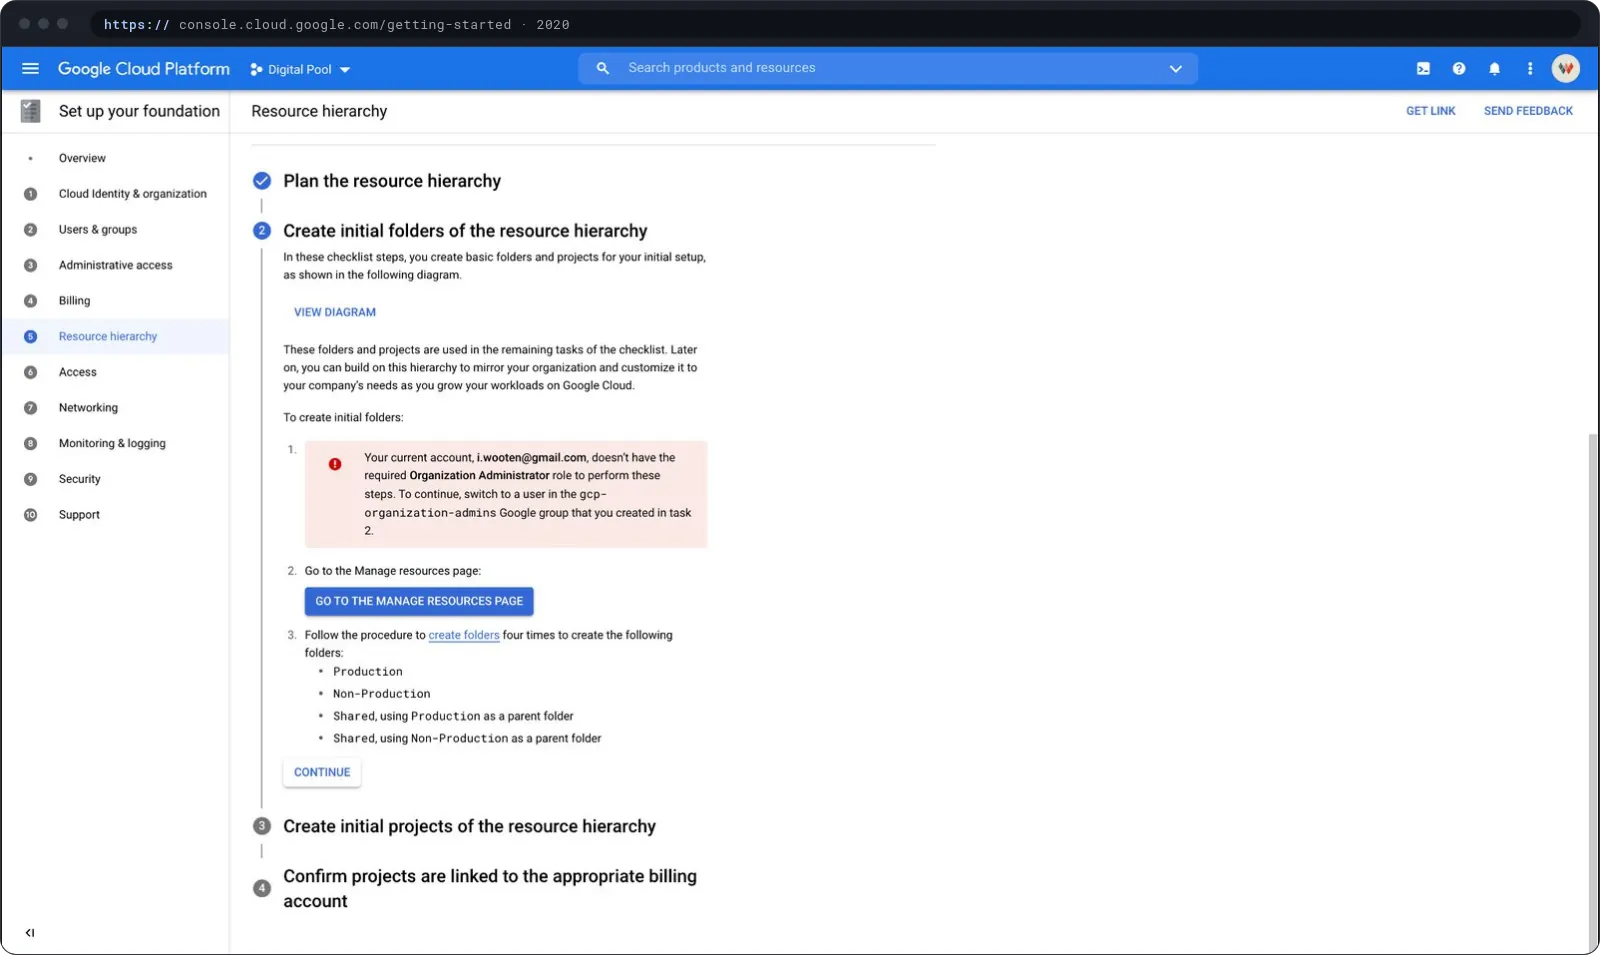
Task: Click the Google Cloud Platform logo
Action: (144, 69)
